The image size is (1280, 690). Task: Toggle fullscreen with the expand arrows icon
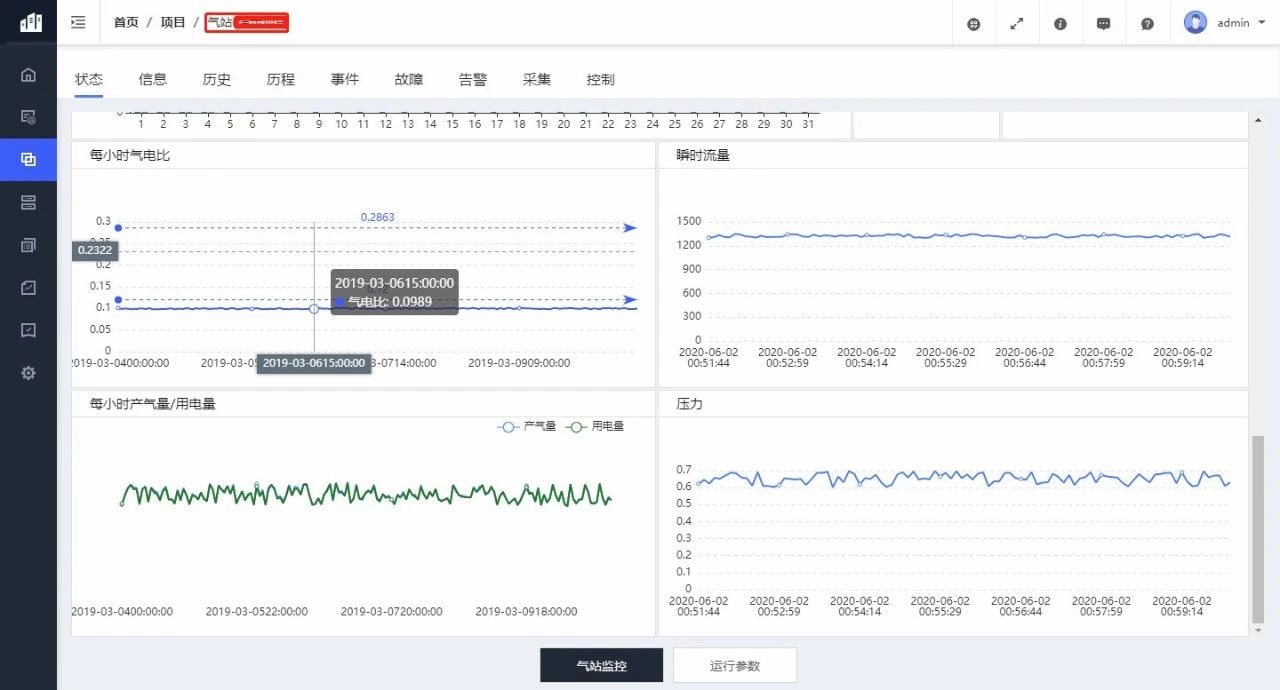(1017, 23)
